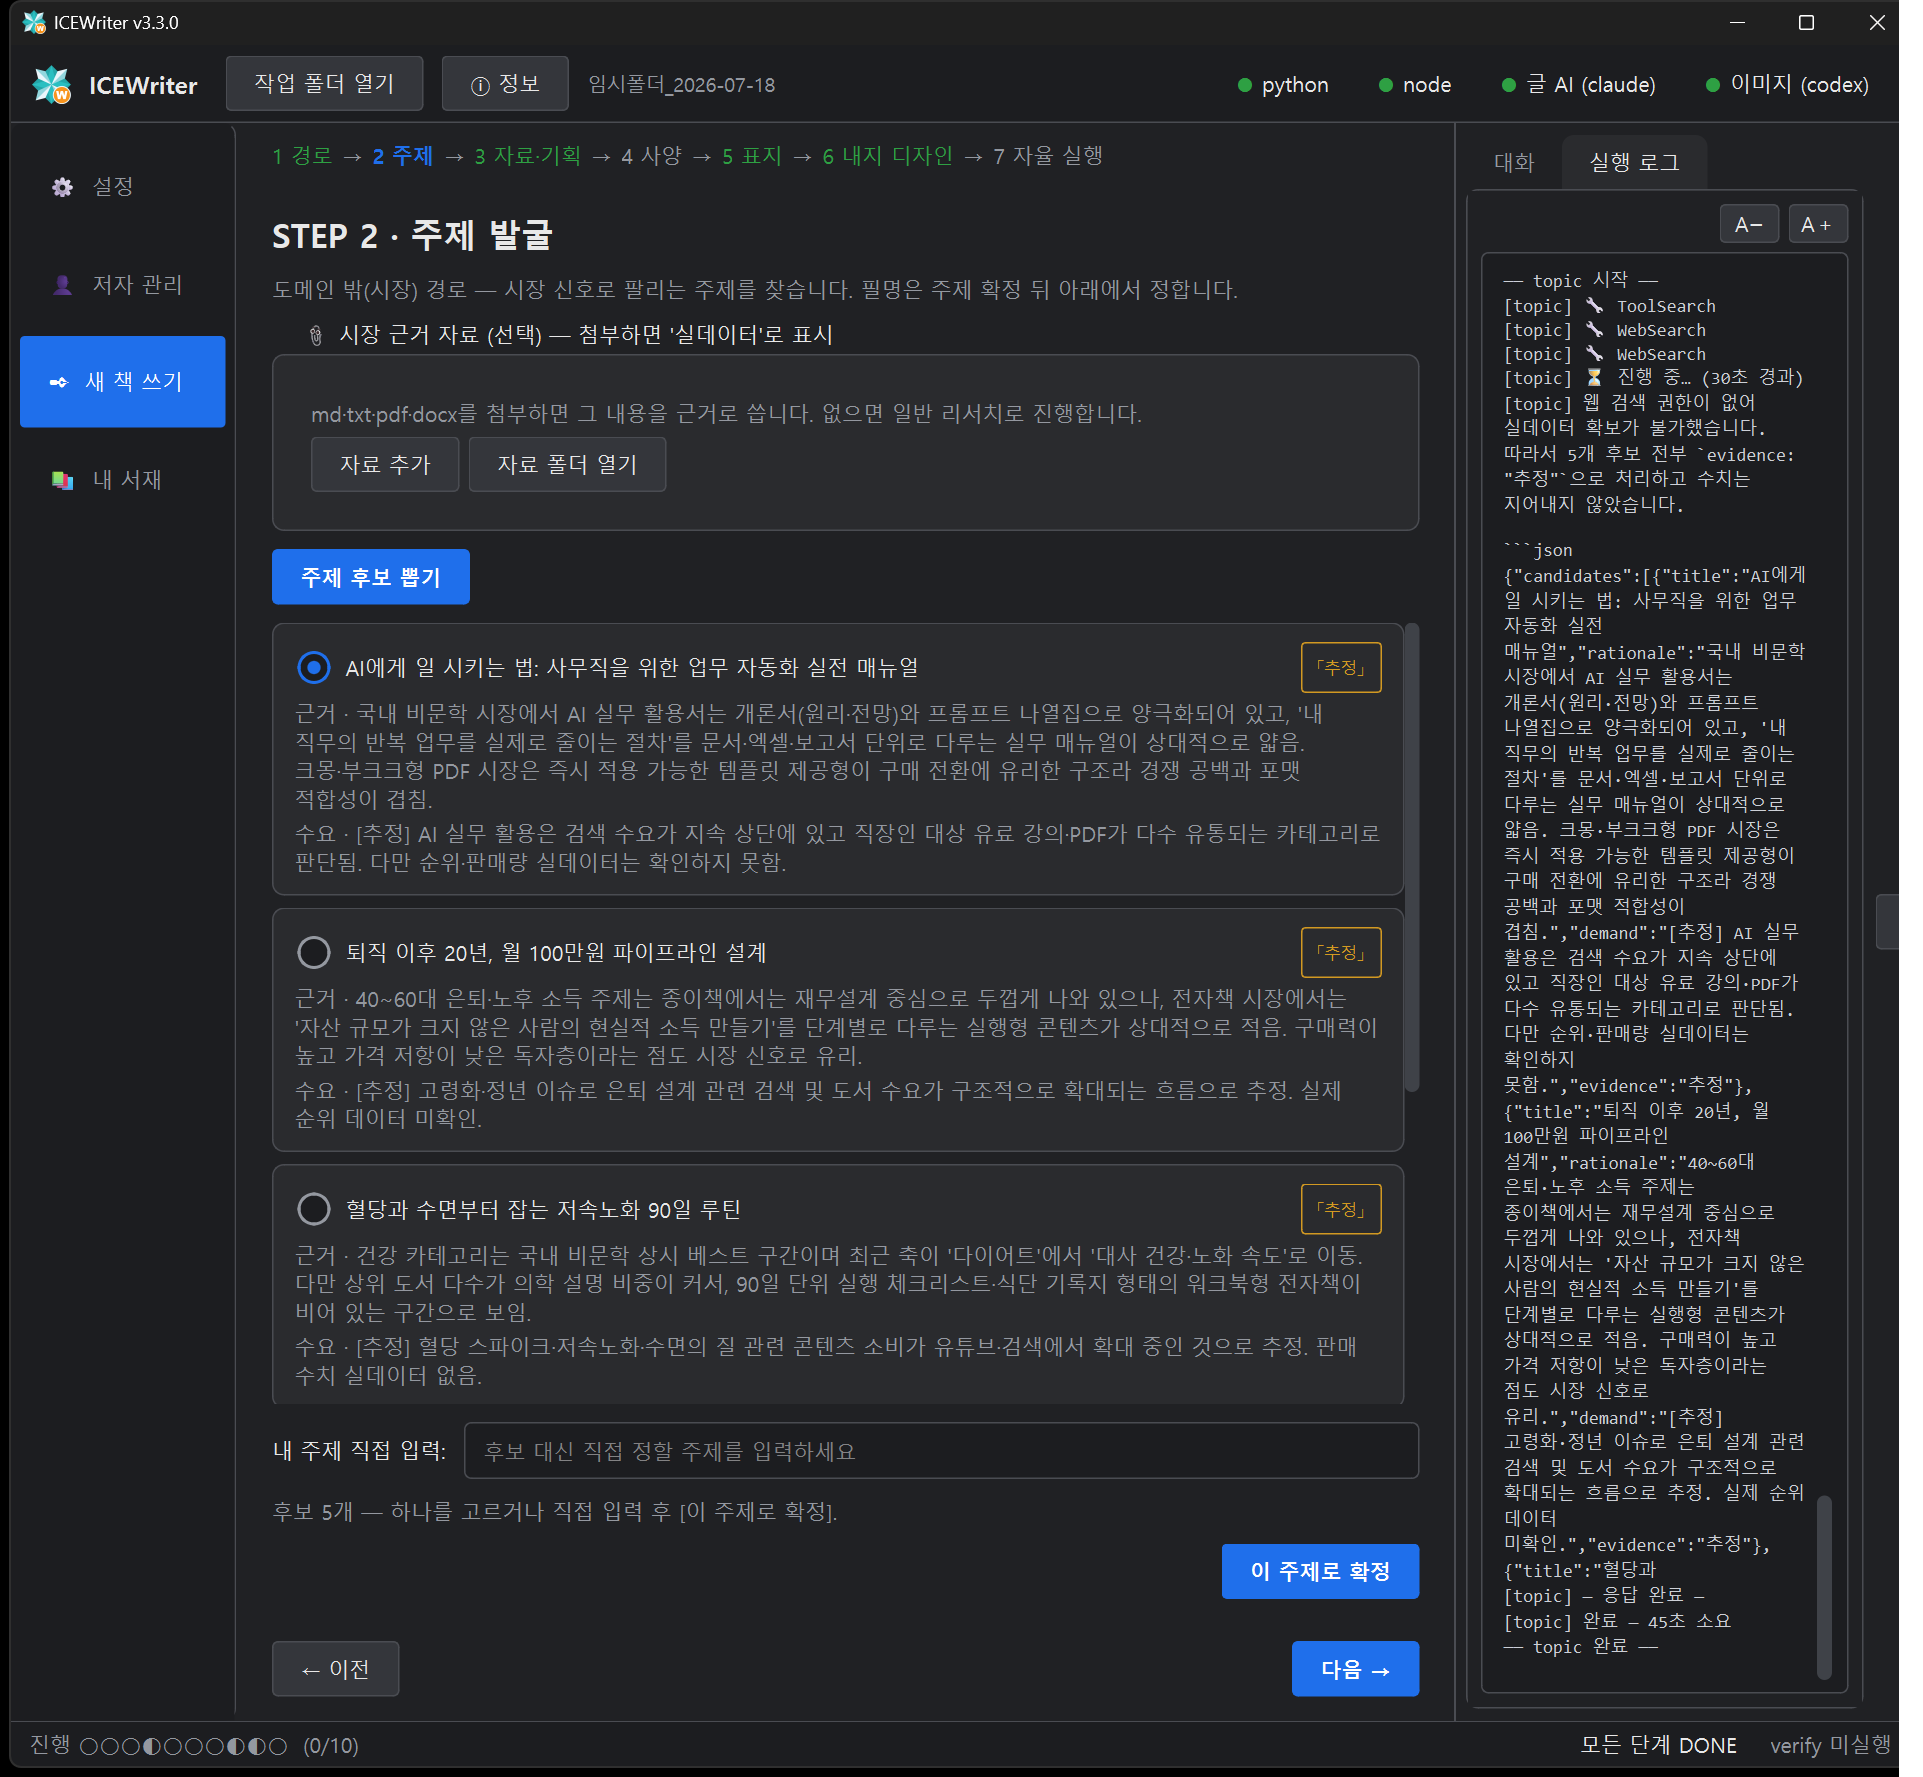
Task: Click the 진행 progress circles in status bar
Action: point(183,1746)
